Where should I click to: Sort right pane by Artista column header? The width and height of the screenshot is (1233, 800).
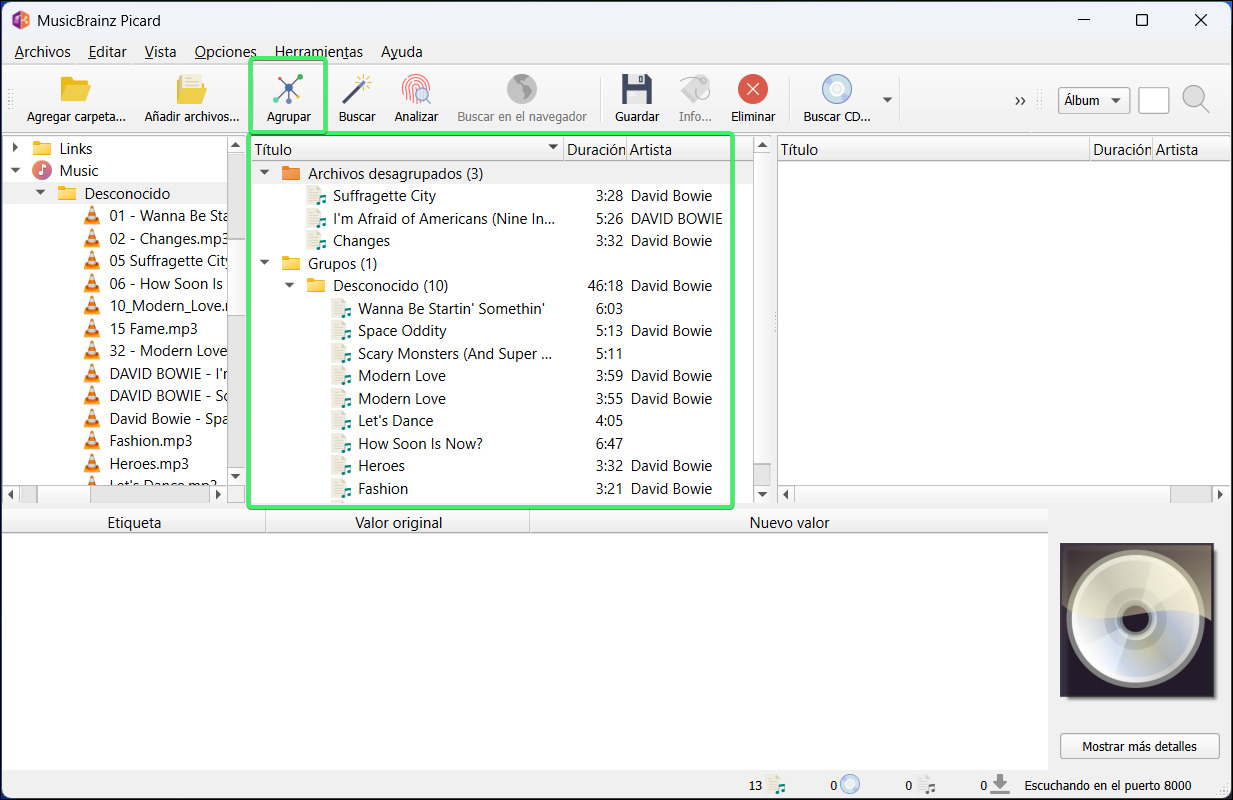(x=1192, y=149)
